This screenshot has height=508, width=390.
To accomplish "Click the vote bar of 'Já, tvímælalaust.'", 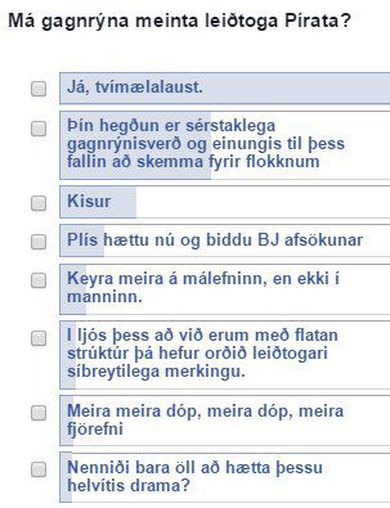I will coord(225,88).
